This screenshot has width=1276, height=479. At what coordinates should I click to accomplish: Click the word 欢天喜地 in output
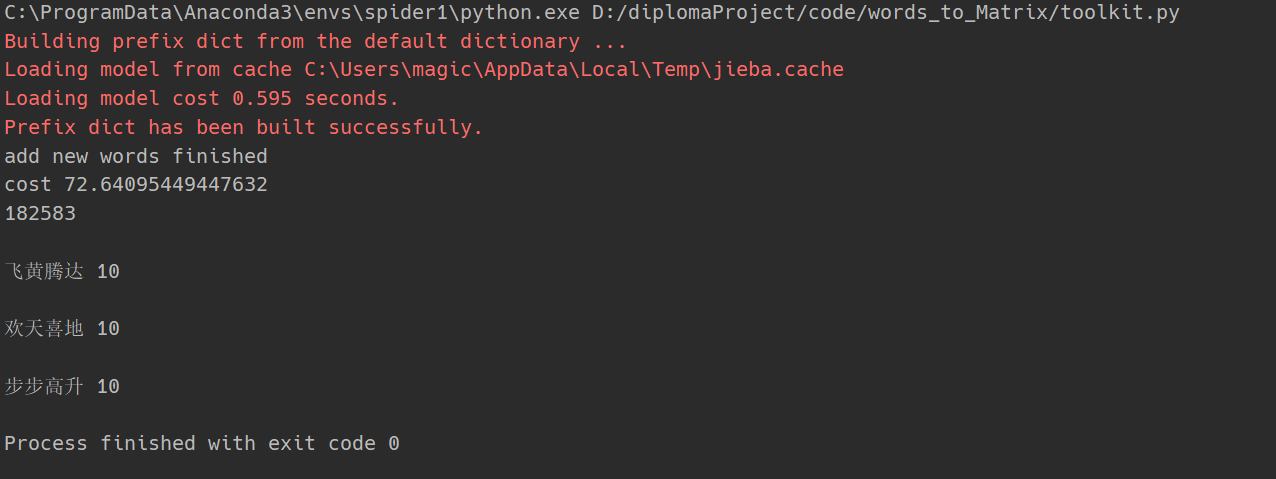coord(44,329)
